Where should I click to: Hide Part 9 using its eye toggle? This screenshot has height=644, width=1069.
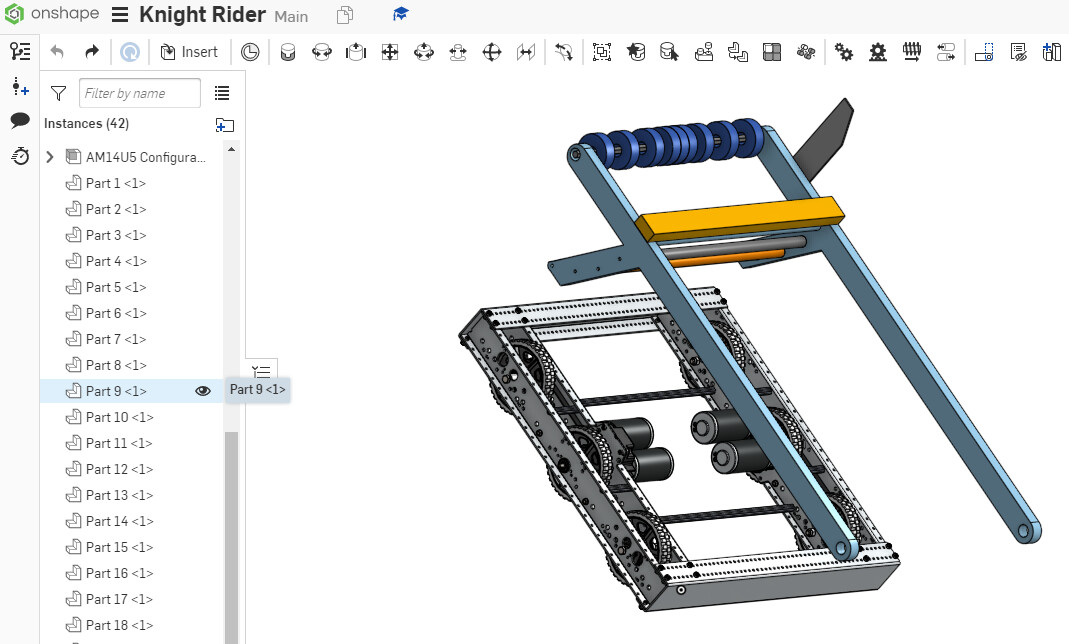tap(203, 391)
